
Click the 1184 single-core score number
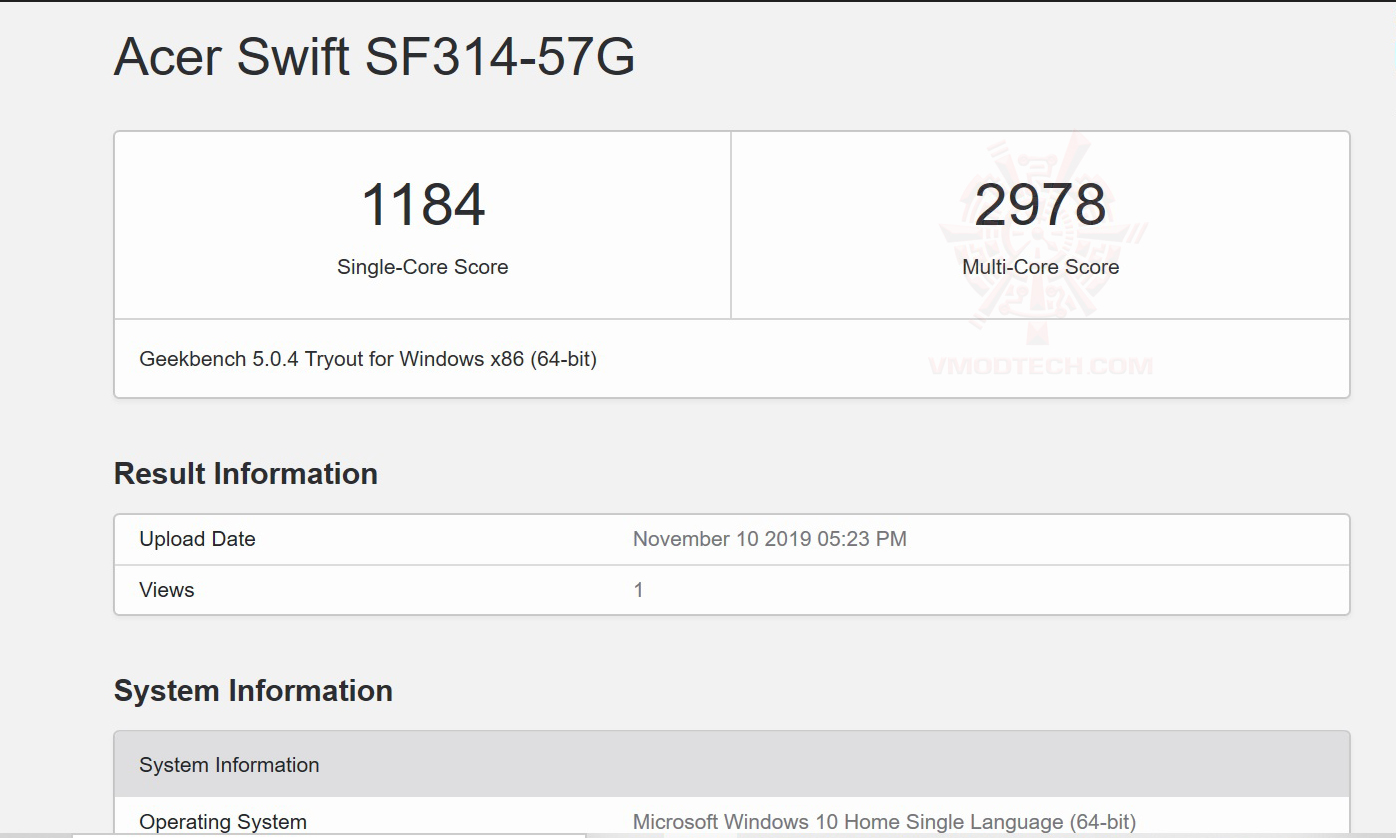tap(423, 205)
